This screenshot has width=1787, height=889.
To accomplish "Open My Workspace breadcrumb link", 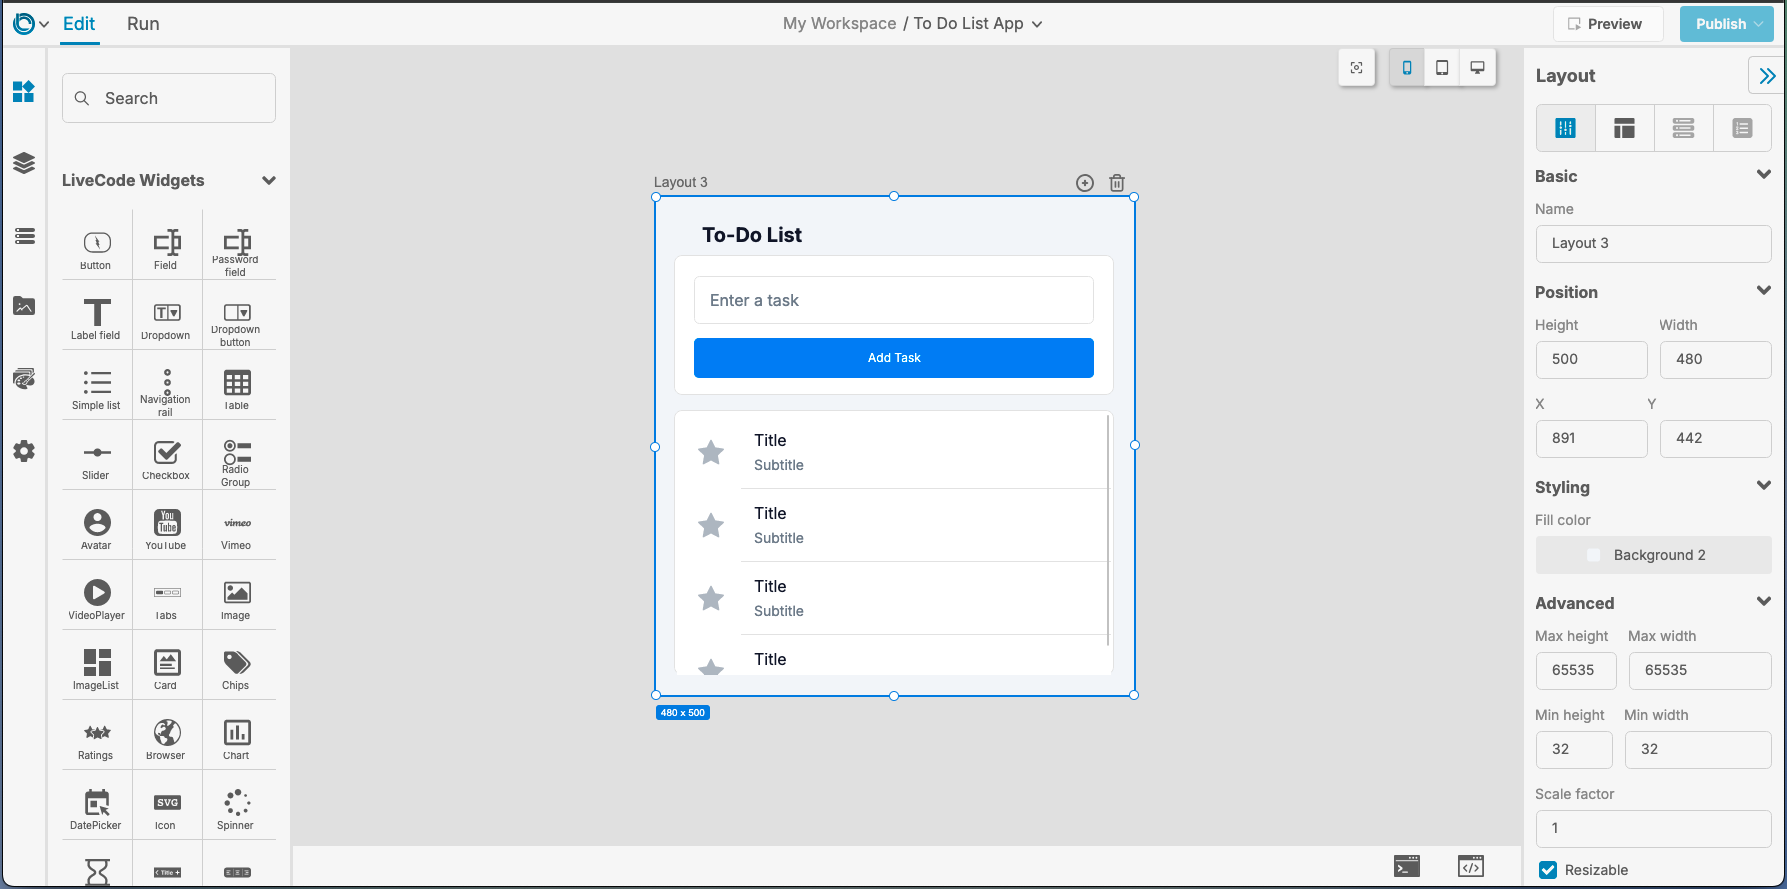I will click(x=839, y=24).
